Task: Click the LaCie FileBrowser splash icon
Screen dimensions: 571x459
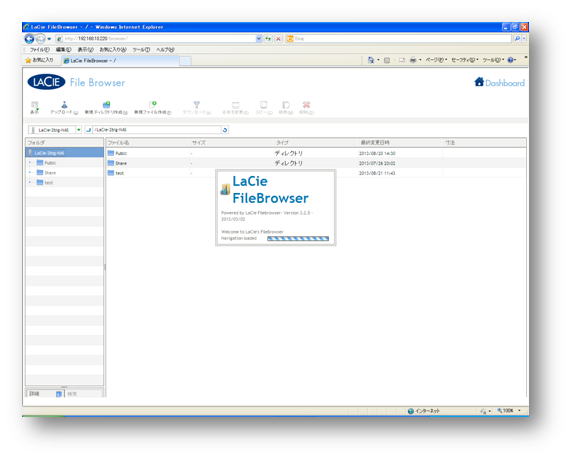Action: 225,189
